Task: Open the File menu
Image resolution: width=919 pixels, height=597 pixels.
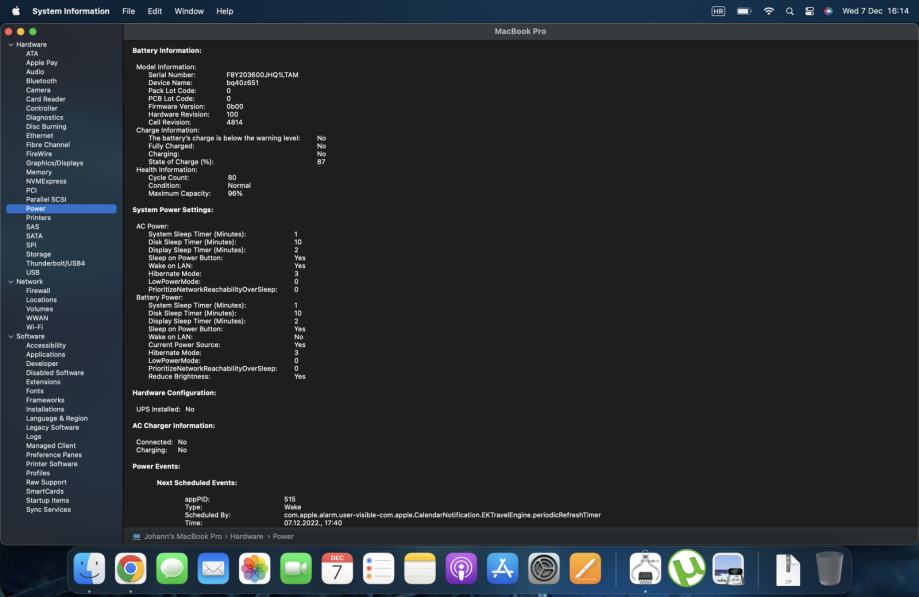Action: click(x=128, y=11)
